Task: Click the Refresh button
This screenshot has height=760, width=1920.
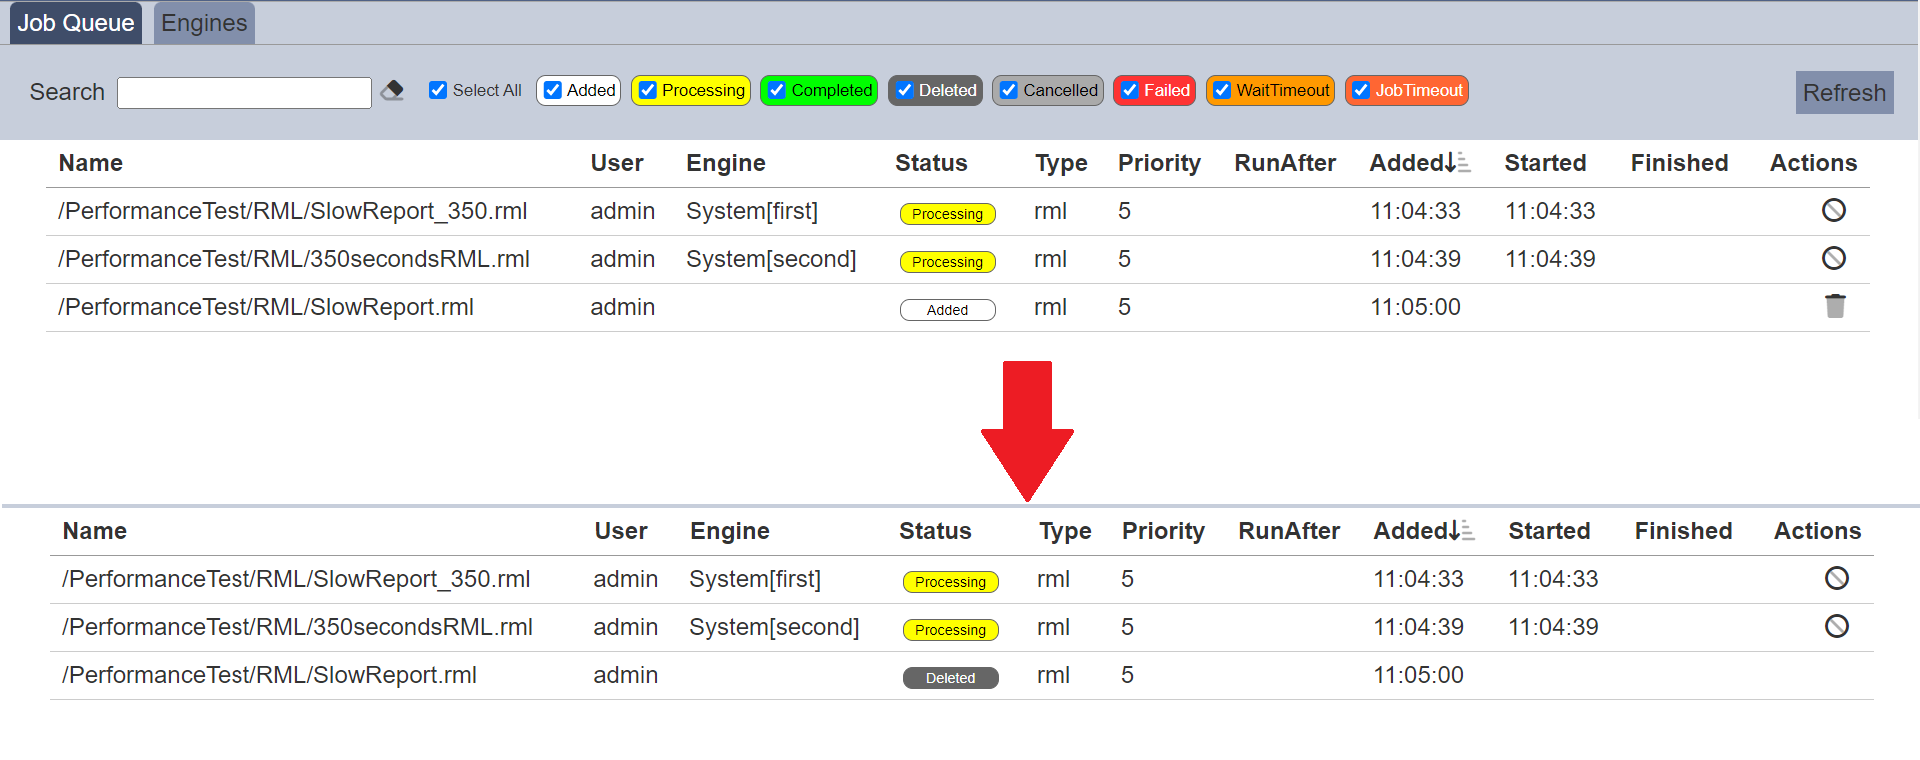Action: [1844, 92]
